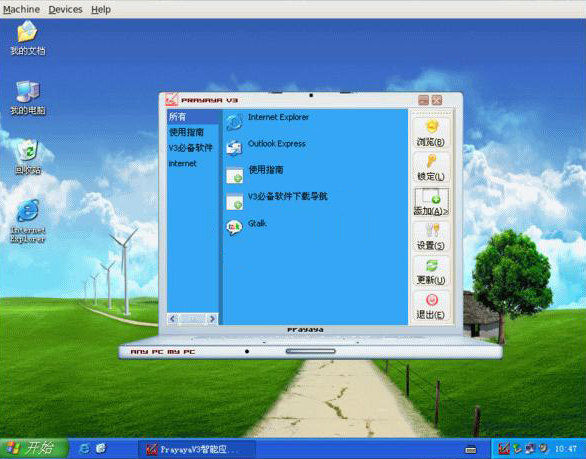Select the V3必备软件下载导航 text entry

click(x=288, y=196)
